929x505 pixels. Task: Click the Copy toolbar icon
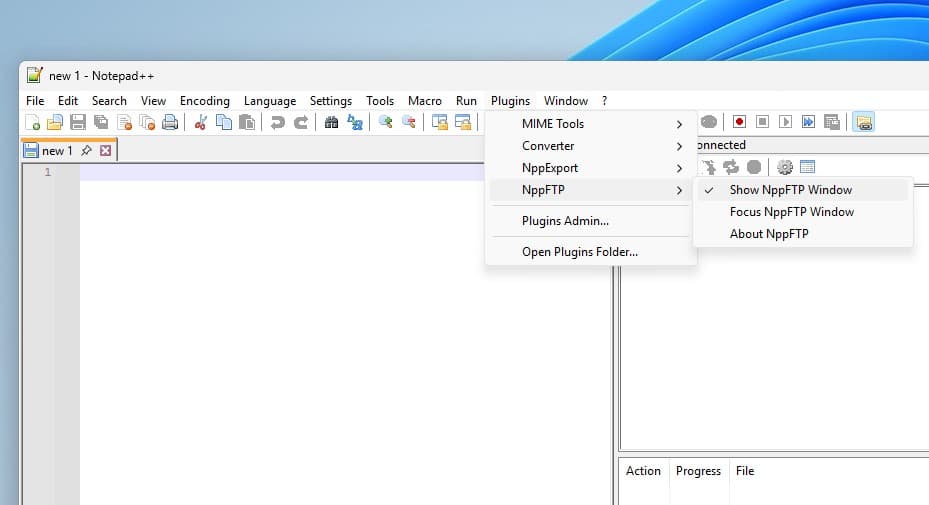pyautogui.click(x=224, y=122)
